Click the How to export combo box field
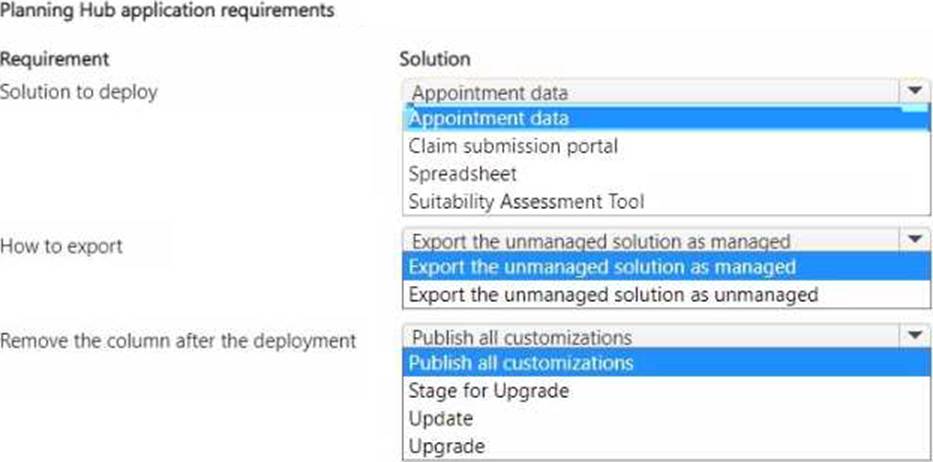This screenshot has height=462, width=933. coord(650,241)
